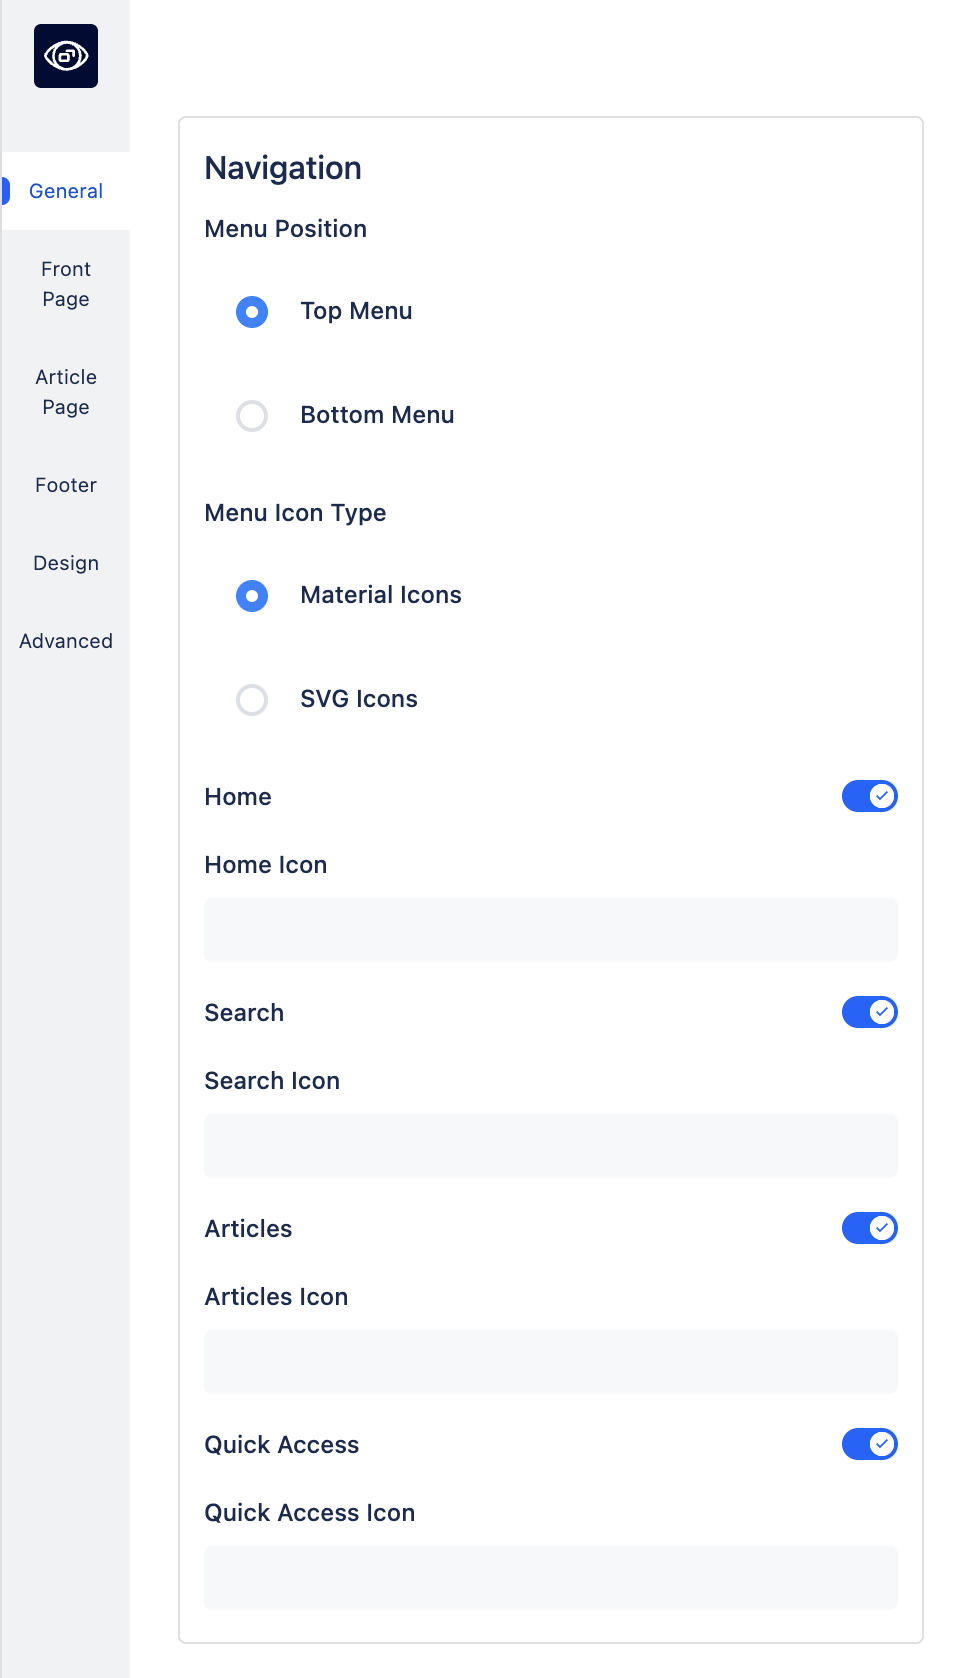
Task: Focus the Search Icon input field
Action: coord(550,1146)
